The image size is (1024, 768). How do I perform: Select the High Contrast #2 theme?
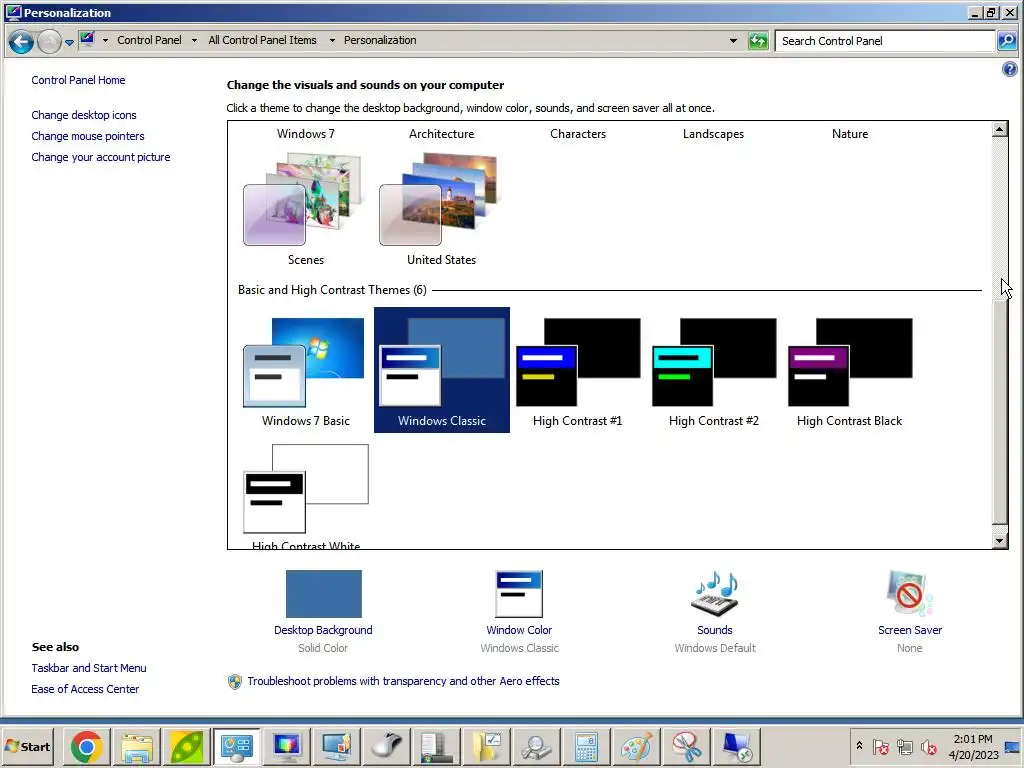(x=714, y=370)
